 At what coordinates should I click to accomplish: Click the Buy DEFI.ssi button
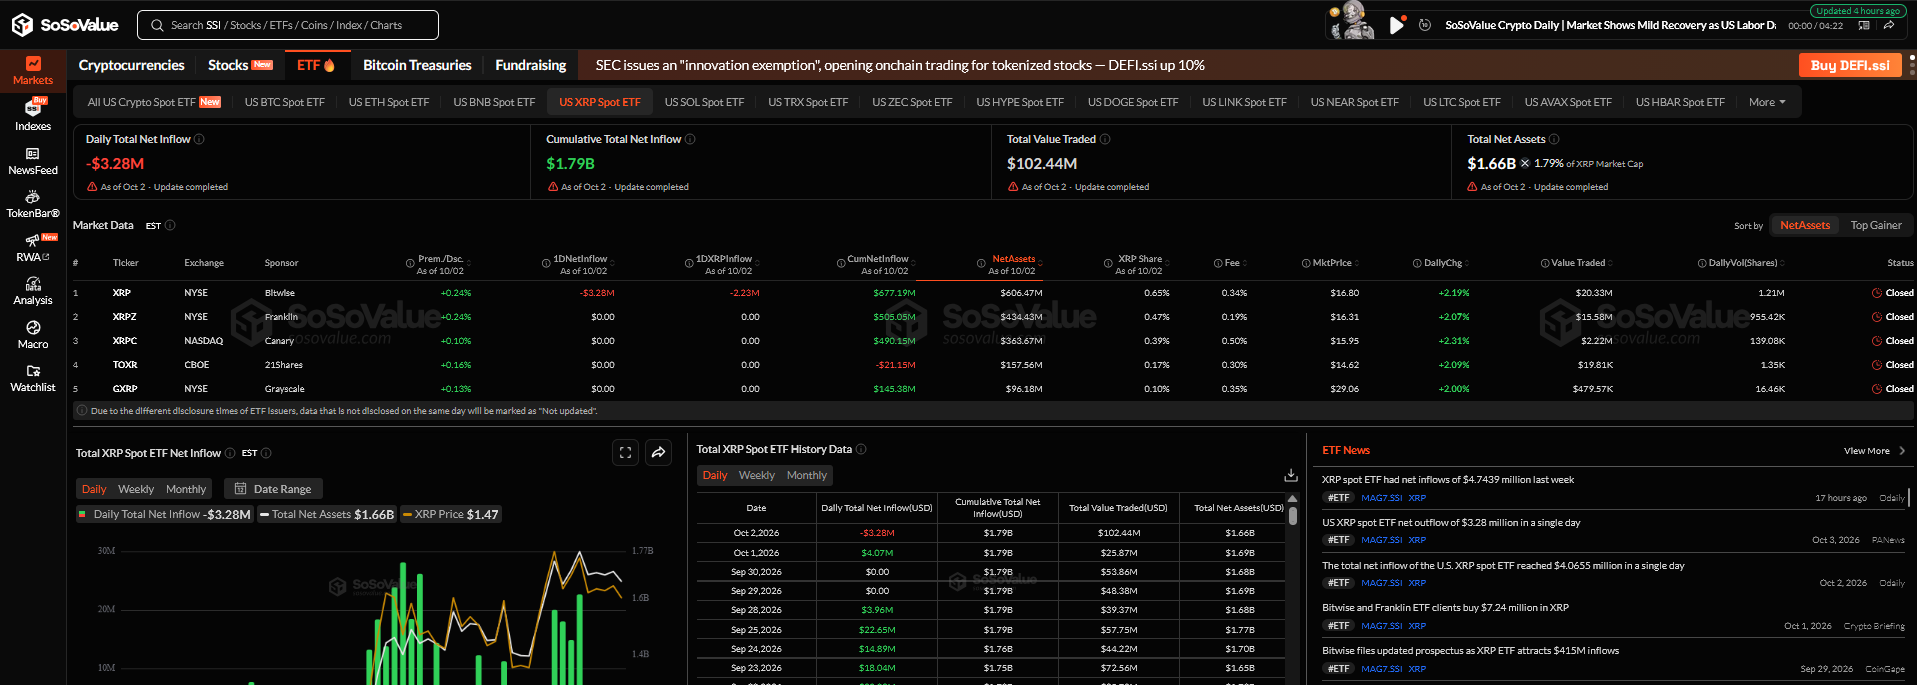click(1849, 65)
